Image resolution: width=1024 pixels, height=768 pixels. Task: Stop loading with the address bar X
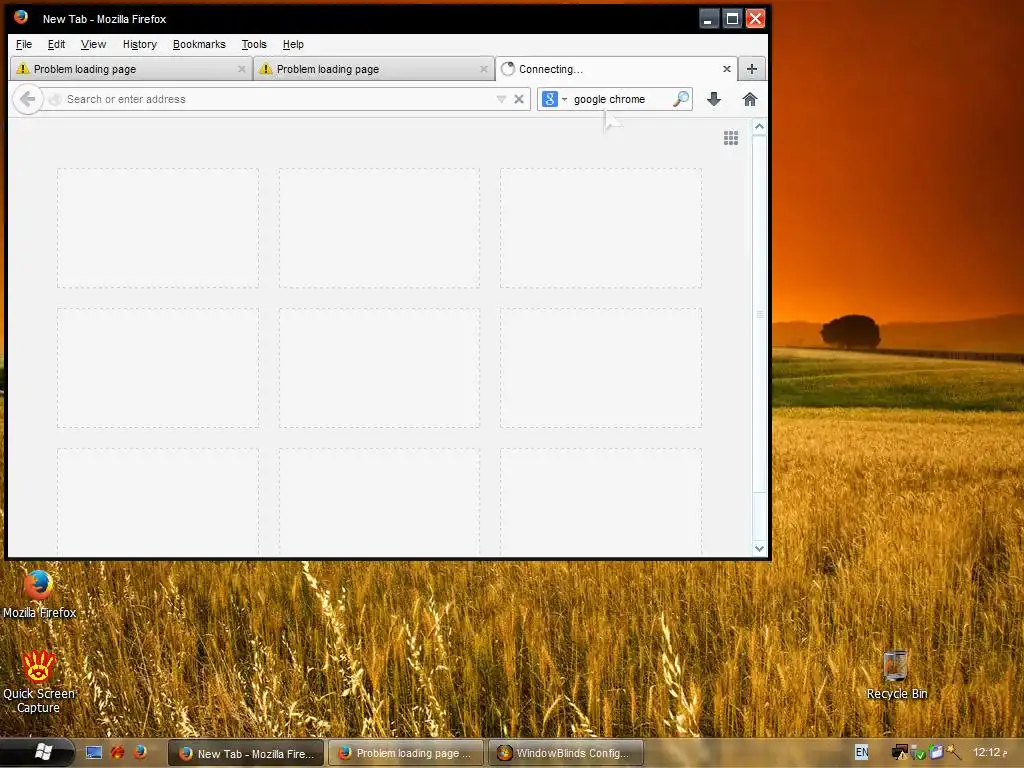point(519,99)
